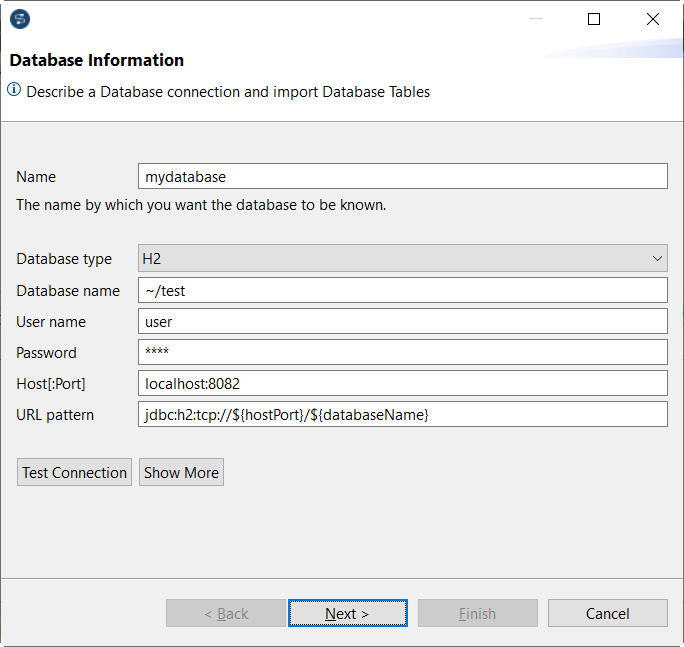The image size is (684, 647).
Task: Edit the Host[:Port] field value
Action: click(x=402, y=383)
